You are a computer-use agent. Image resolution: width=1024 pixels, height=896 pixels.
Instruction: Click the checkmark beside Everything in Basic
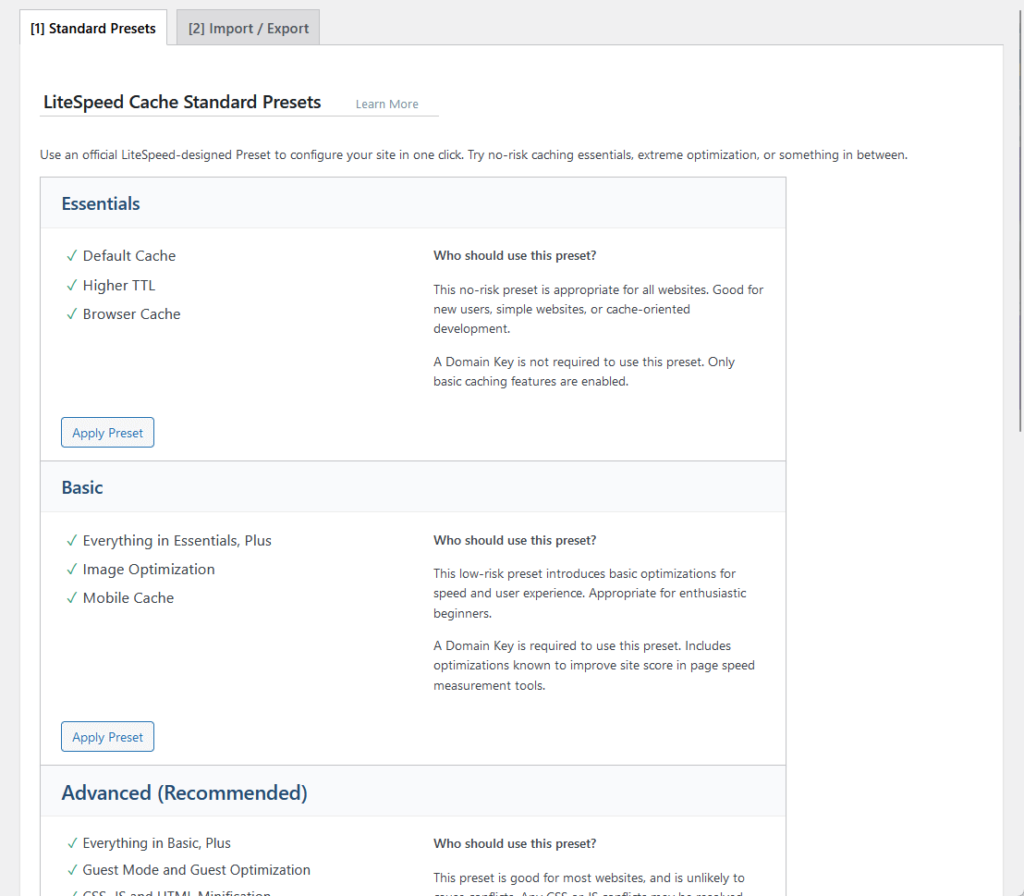click(72, 843)
